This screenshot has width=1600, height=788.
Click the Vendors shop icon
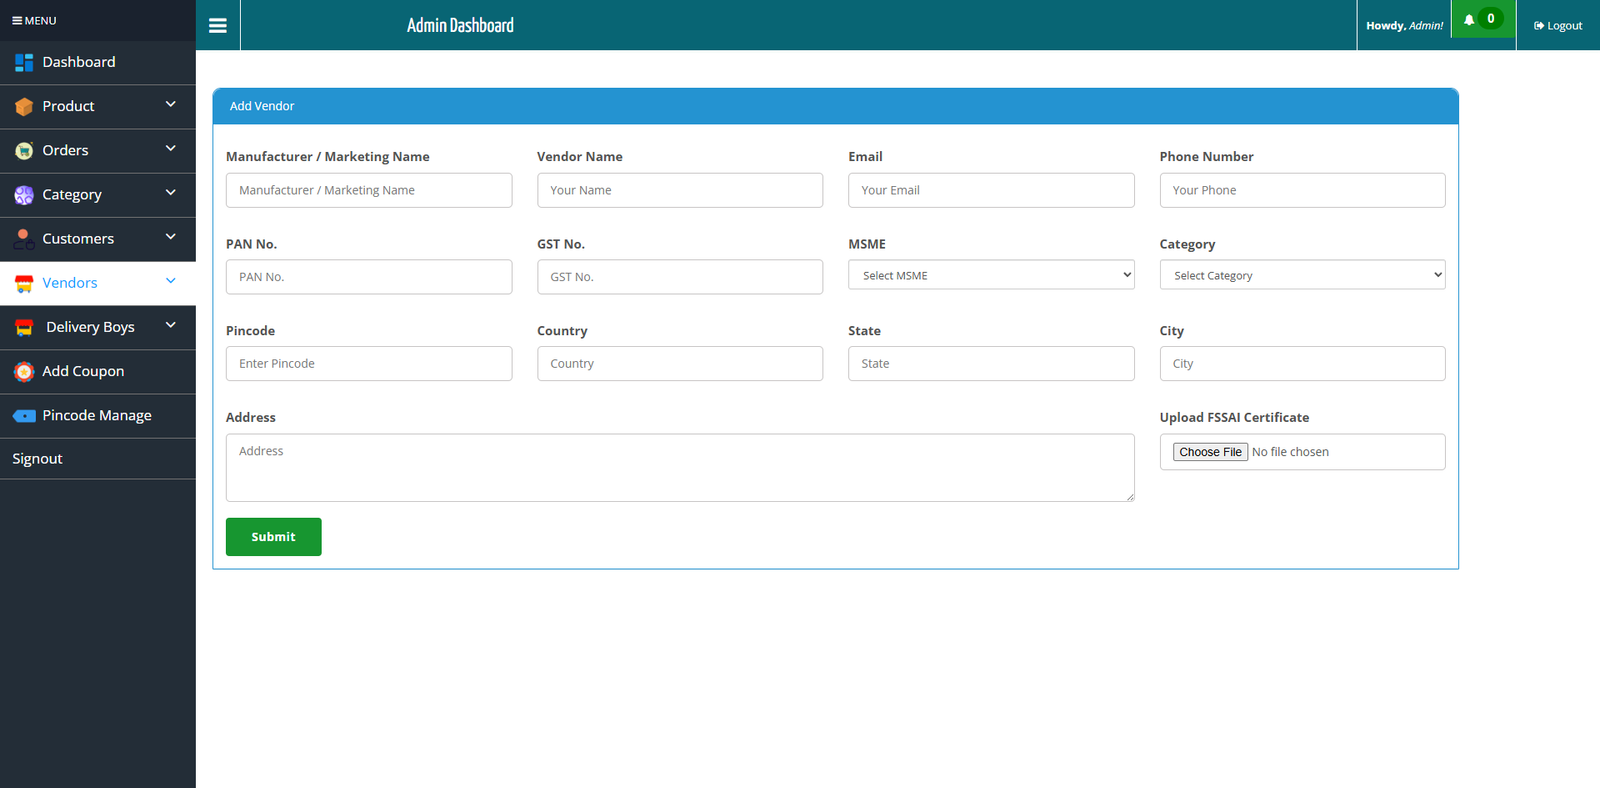point(24,284)
